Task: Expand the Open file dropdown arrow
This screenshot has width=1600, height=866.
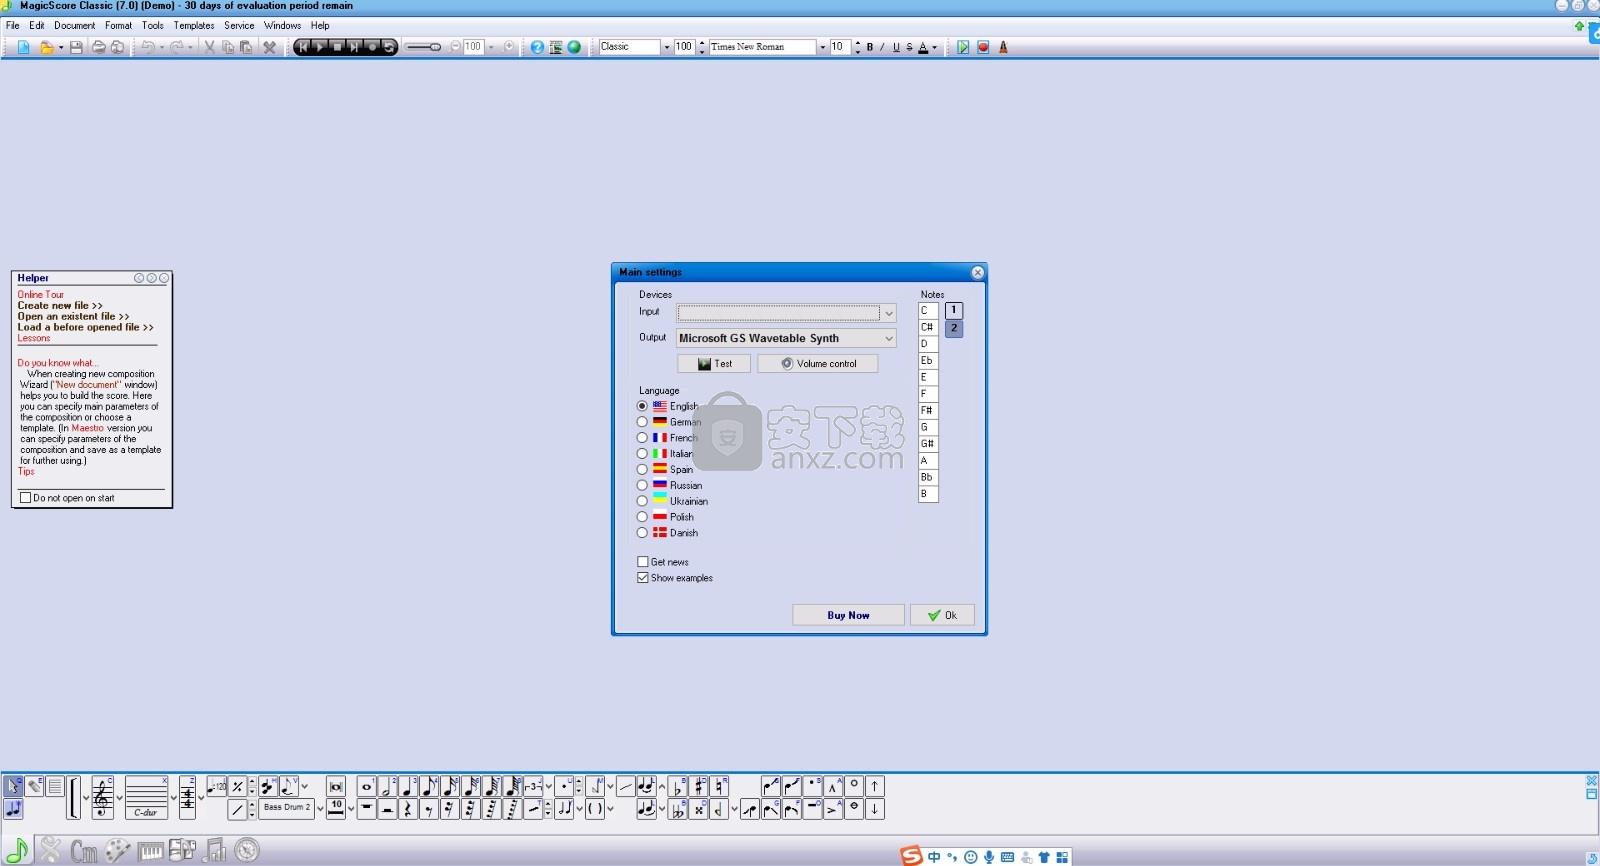Action: pyautogui.click(x=60, y=47)
